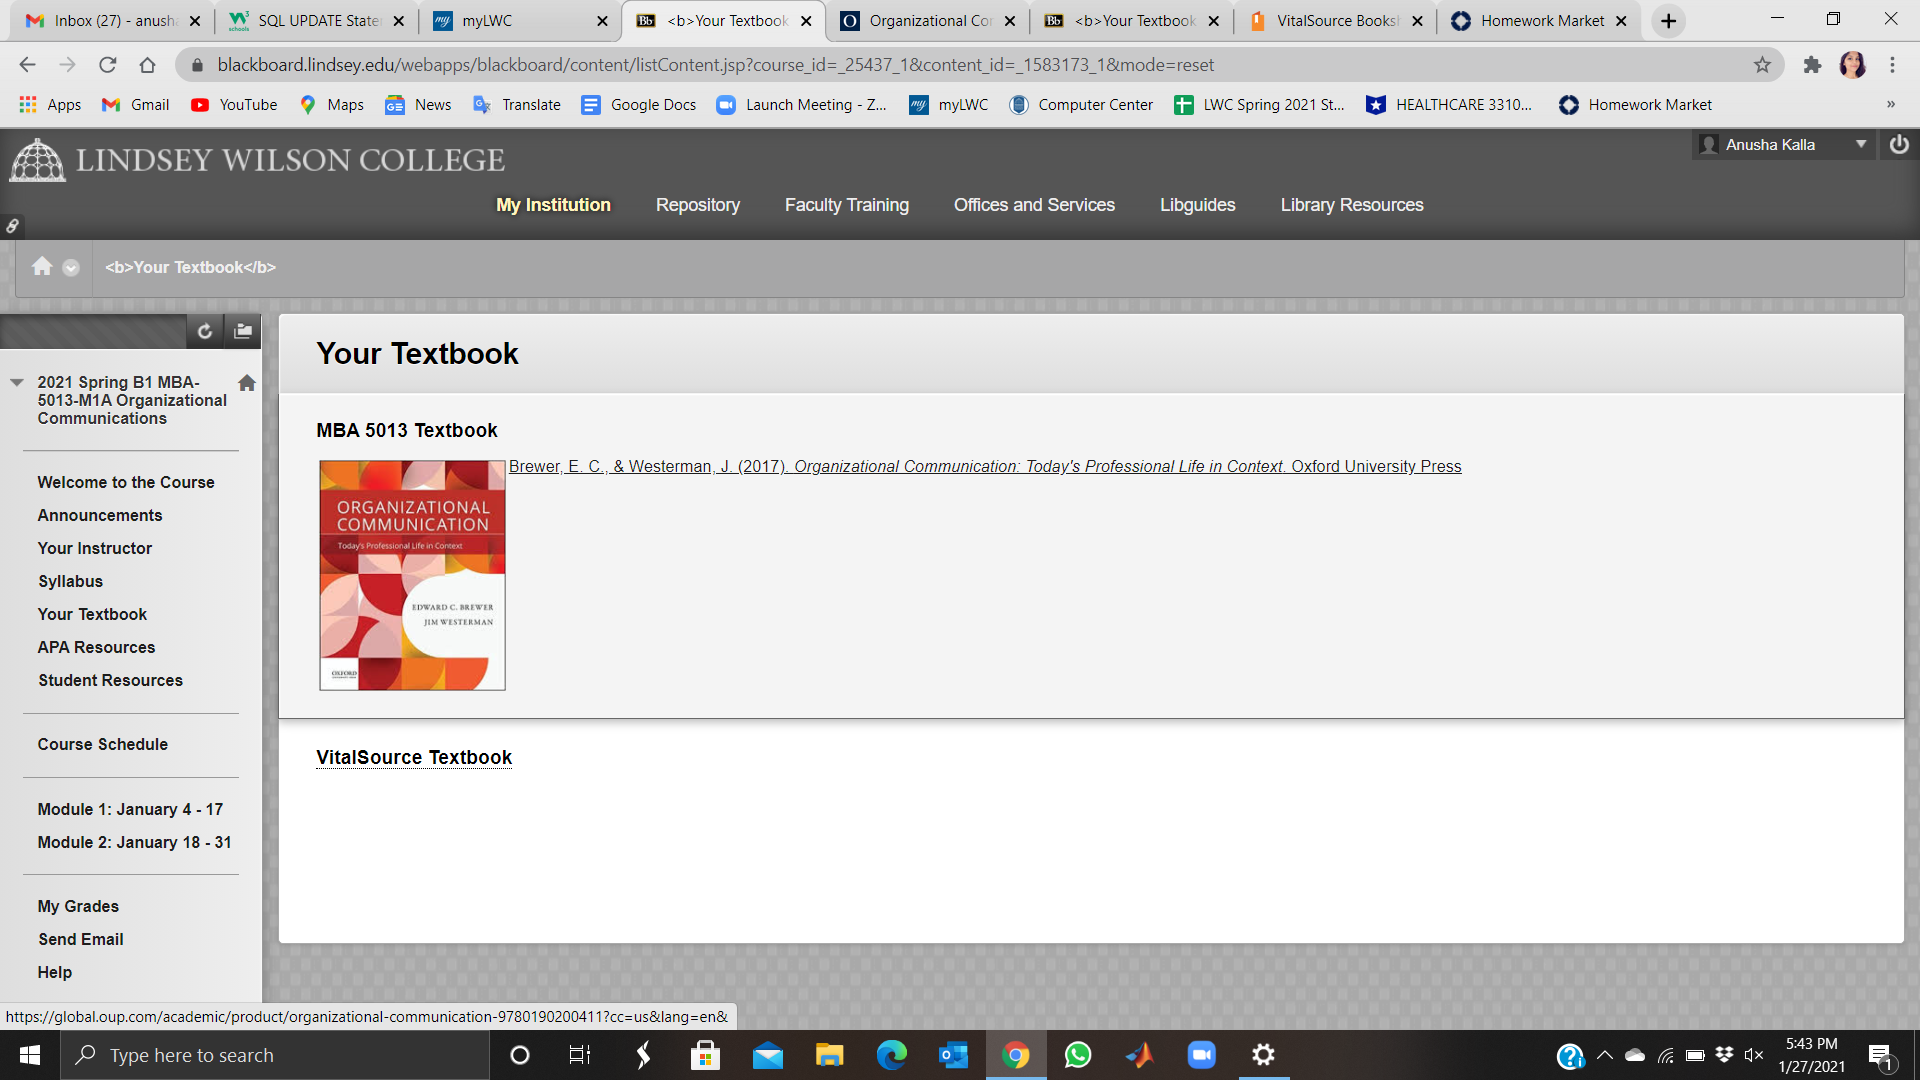The image size is (1920, 1080).
Task: Open Windows notification center
Action: point(1881,1056)
